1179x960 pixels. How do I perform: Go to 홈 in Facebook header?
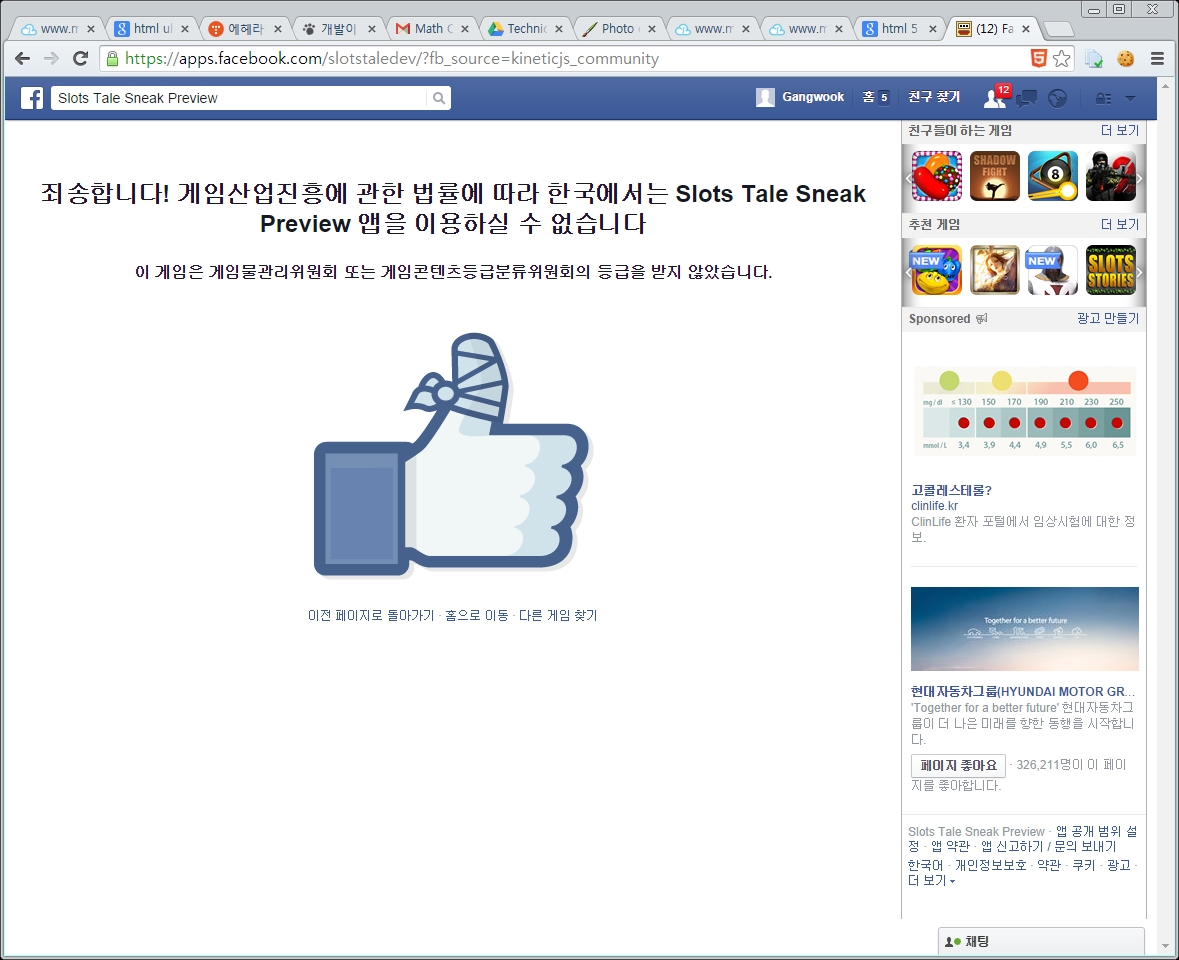click(868, 97)
